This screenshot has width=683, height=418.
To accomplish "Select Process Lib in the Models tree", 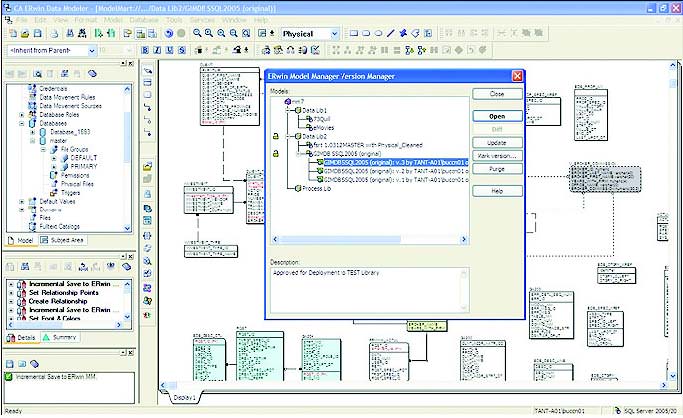I will [x=317, y=189].
